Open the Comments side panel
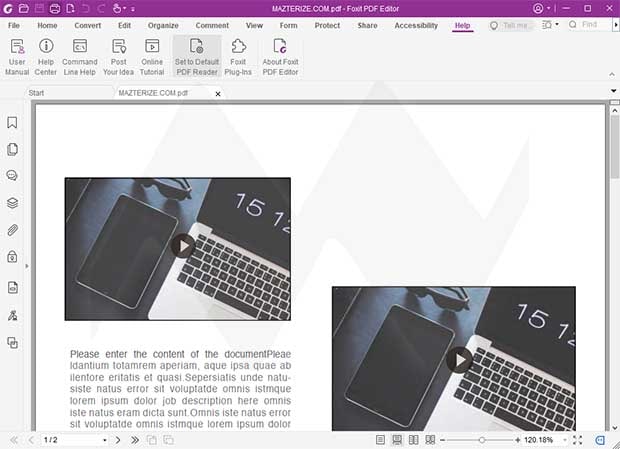This screenshot has height=449, width=620. click(x=12, y=175)
